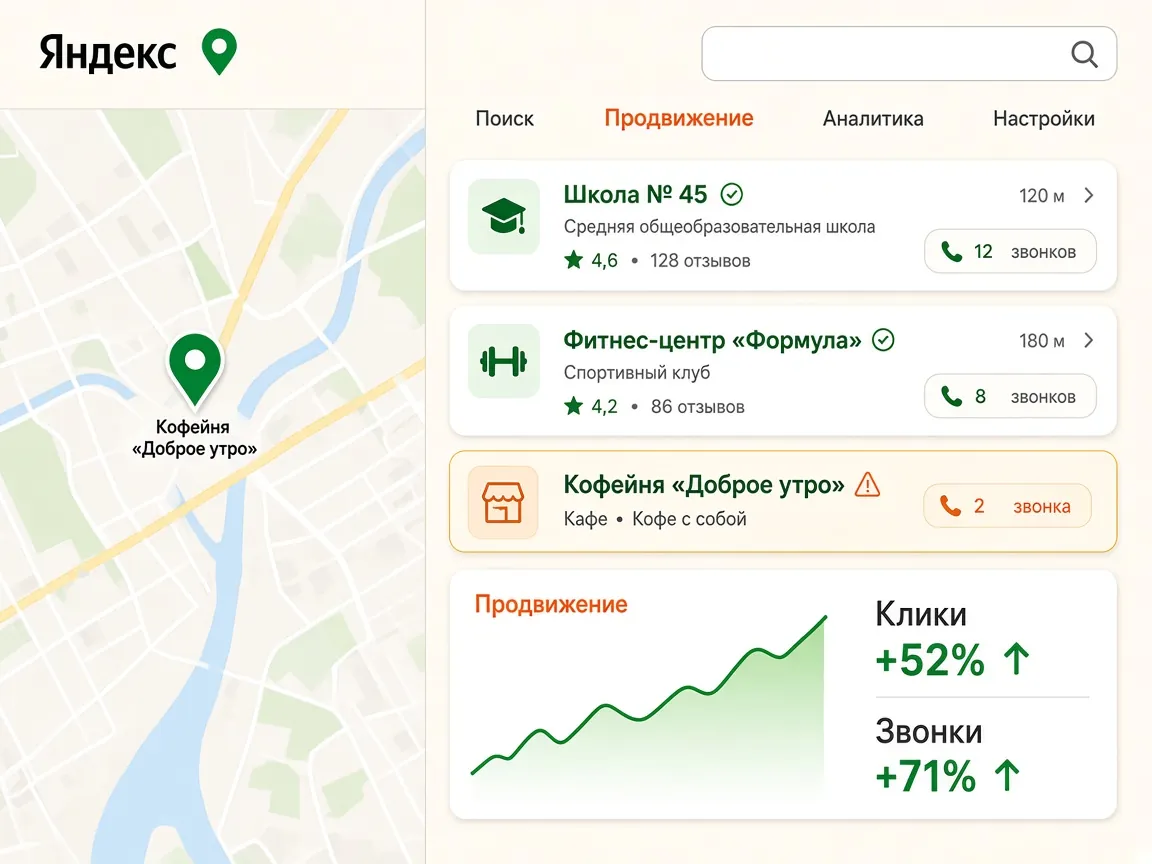Click the warning triangle beside Кофейня

click(868, 485)
